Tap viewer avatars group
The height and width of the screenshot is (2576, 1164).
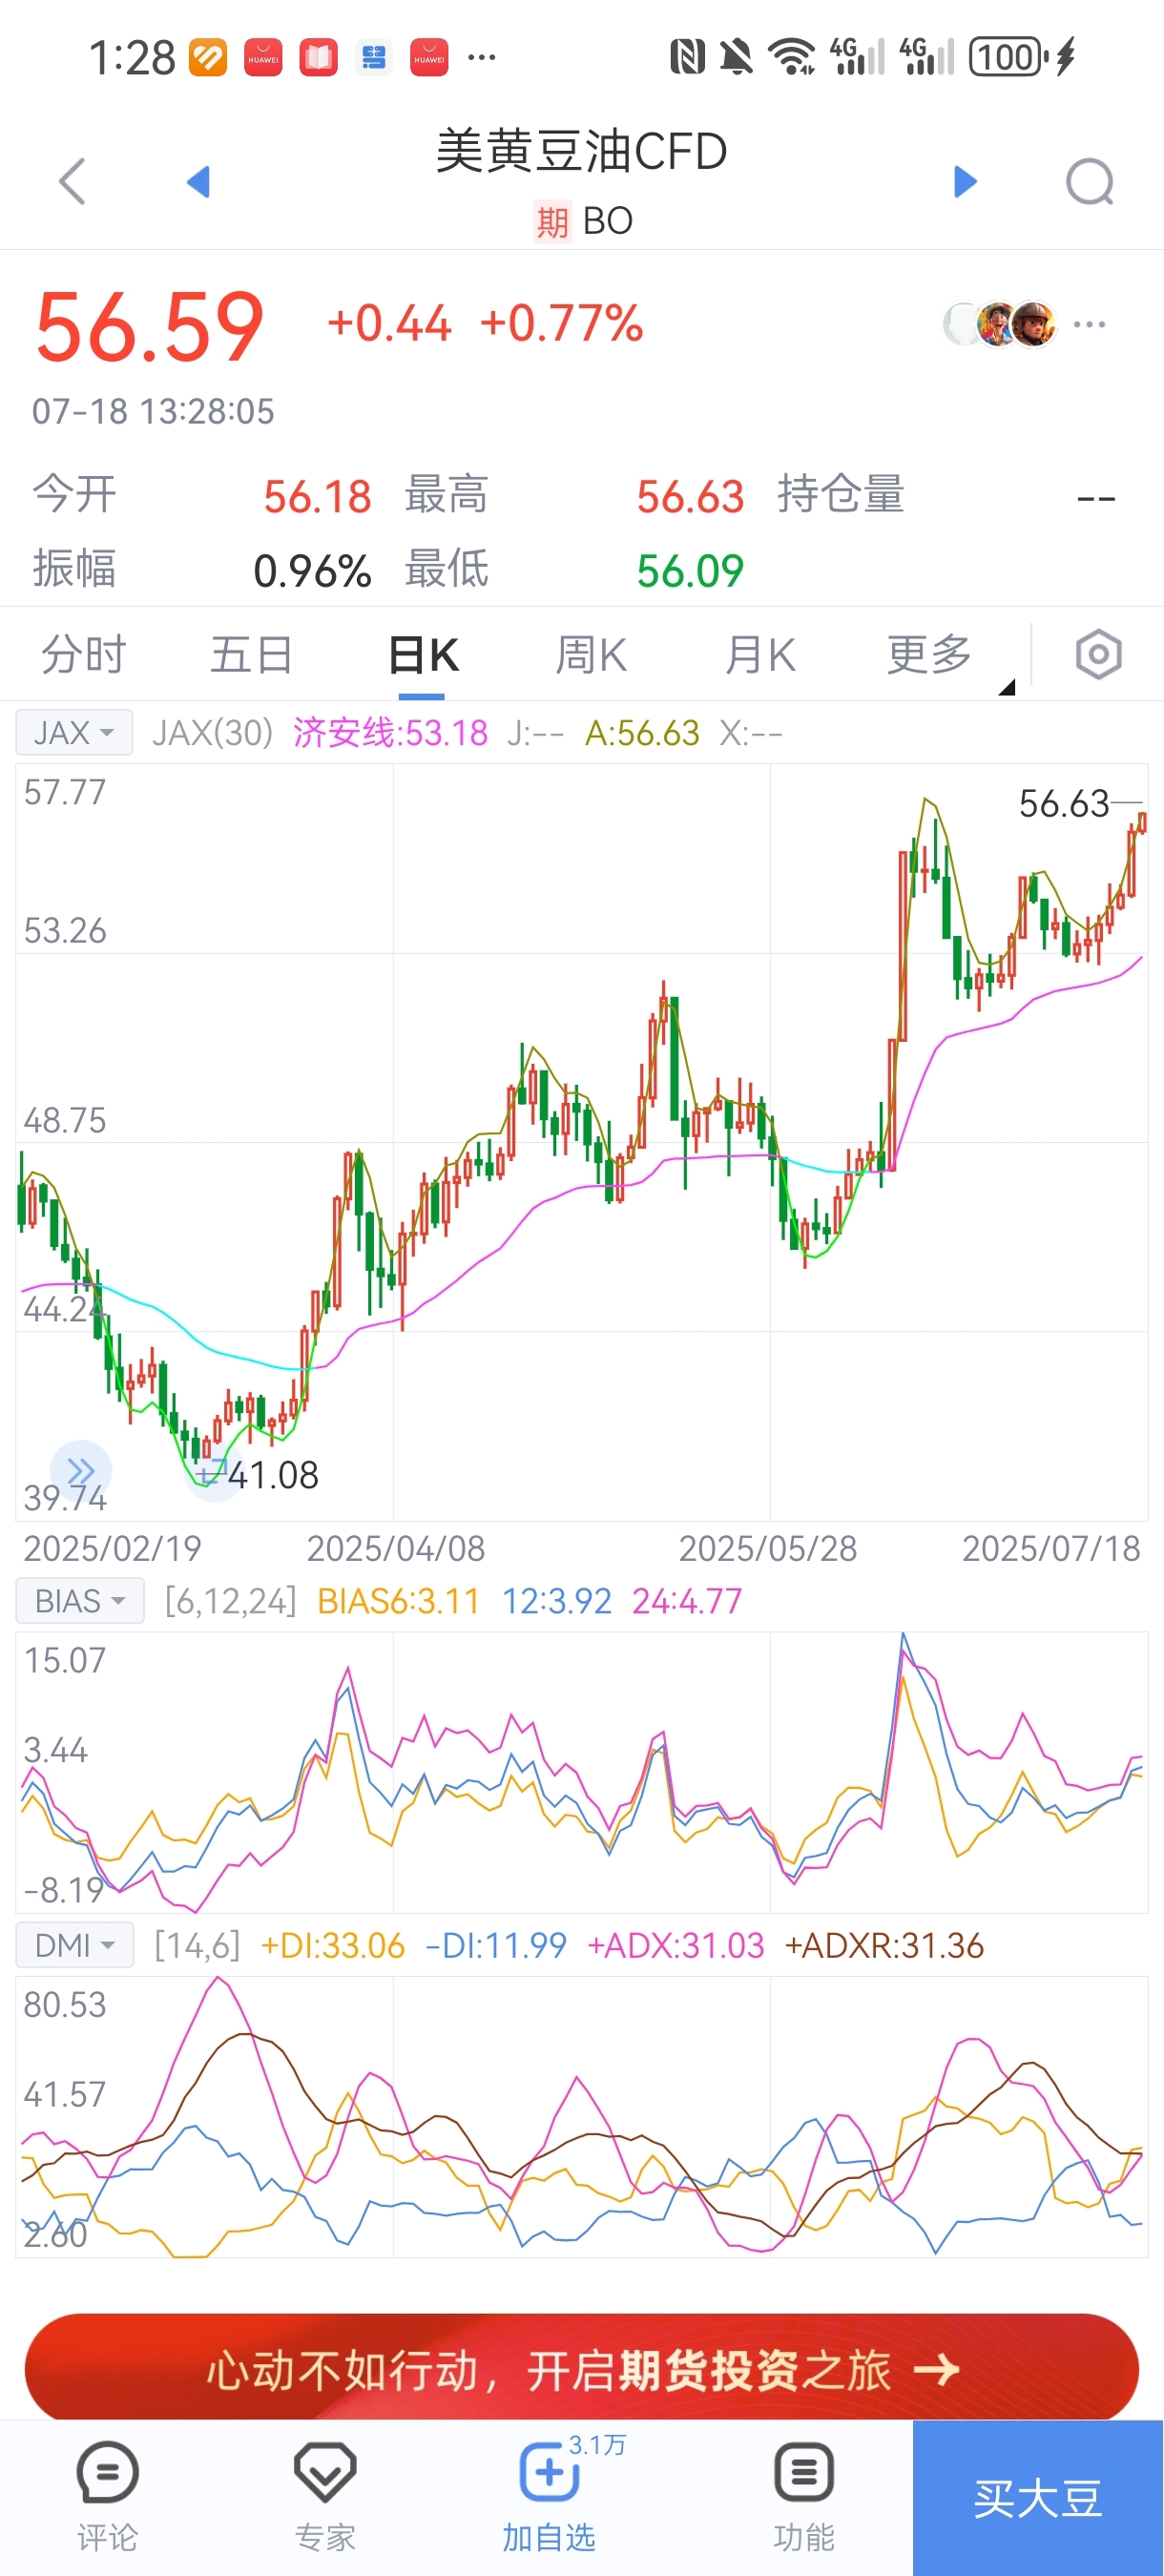[x=1000, y=324]
